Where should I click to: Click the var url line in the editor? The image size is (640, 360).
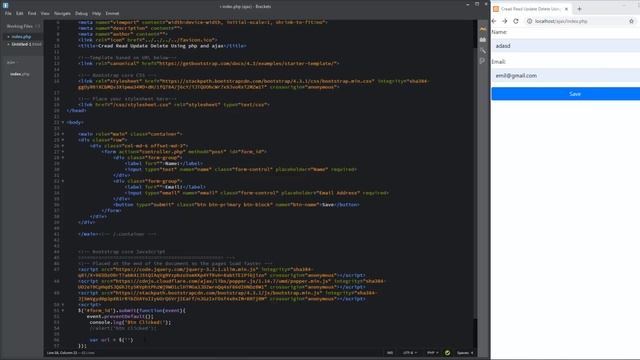[111, 340]
